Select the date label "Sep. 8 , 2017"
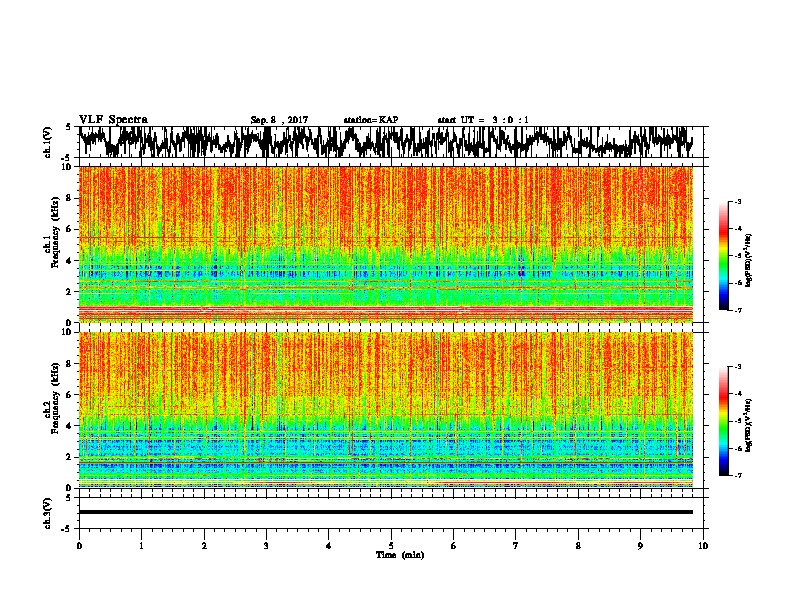792x612 pixels. [x=279, y=120]
